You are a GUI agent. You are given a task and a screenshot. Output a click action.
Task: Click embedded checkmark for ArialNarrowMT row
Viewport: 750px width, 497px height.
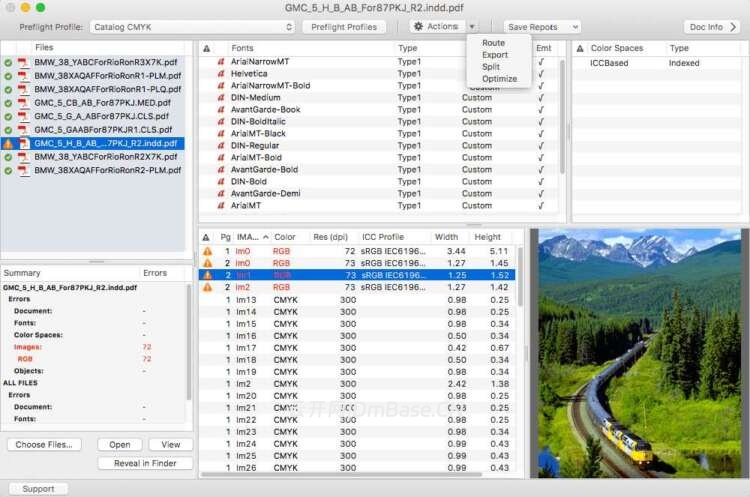click(541, 62)
